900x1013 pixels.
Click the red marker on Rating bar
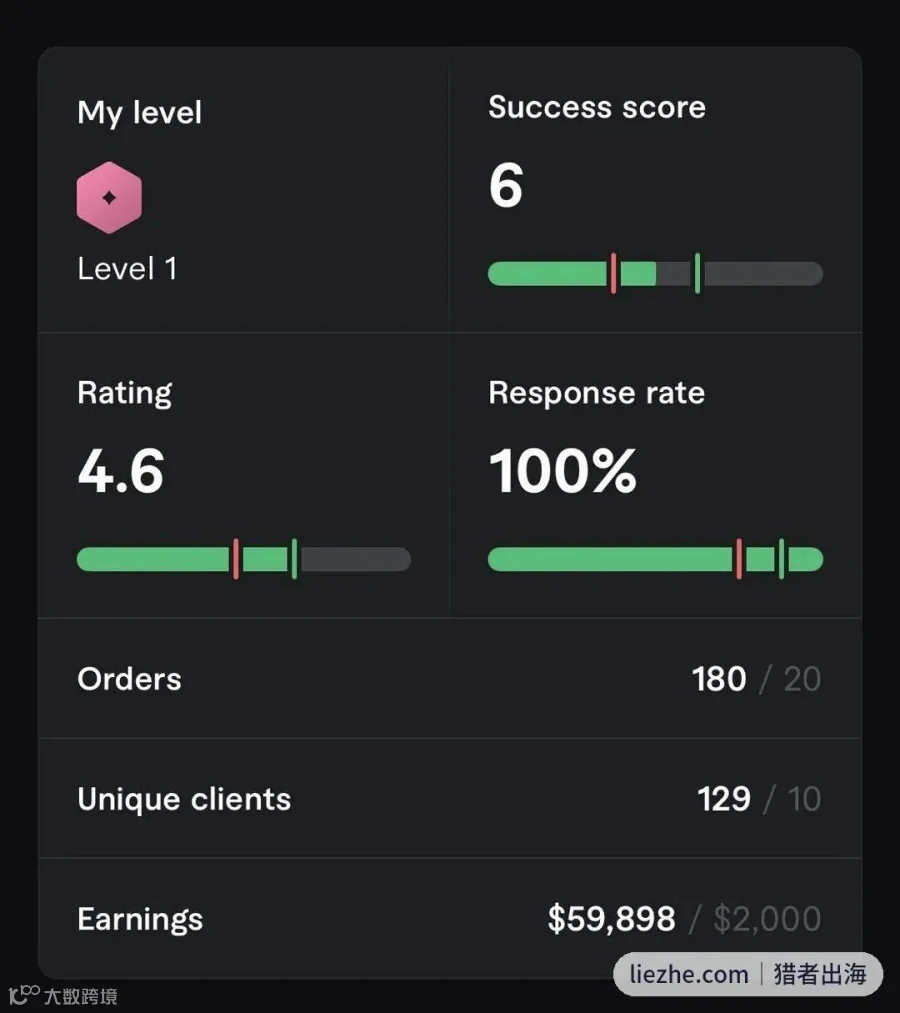tap(236, 559)
